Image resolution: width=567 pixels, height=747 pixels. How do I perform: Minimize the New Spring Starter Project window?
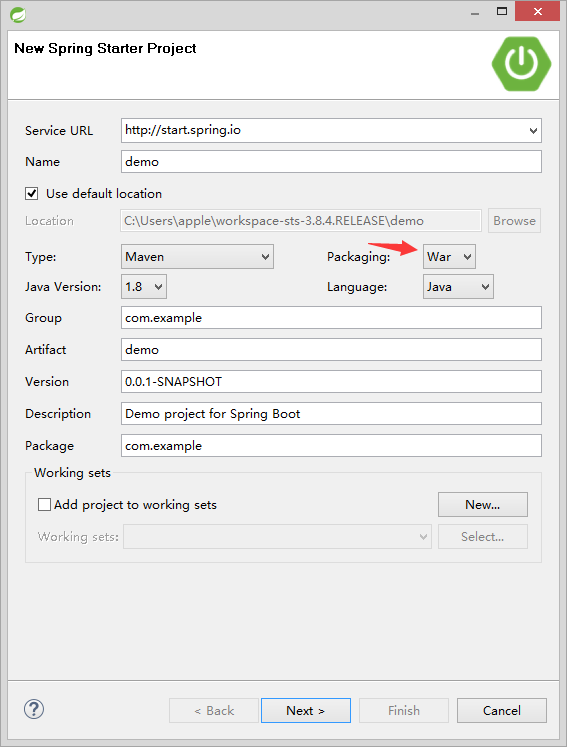[x=475, y=13]
